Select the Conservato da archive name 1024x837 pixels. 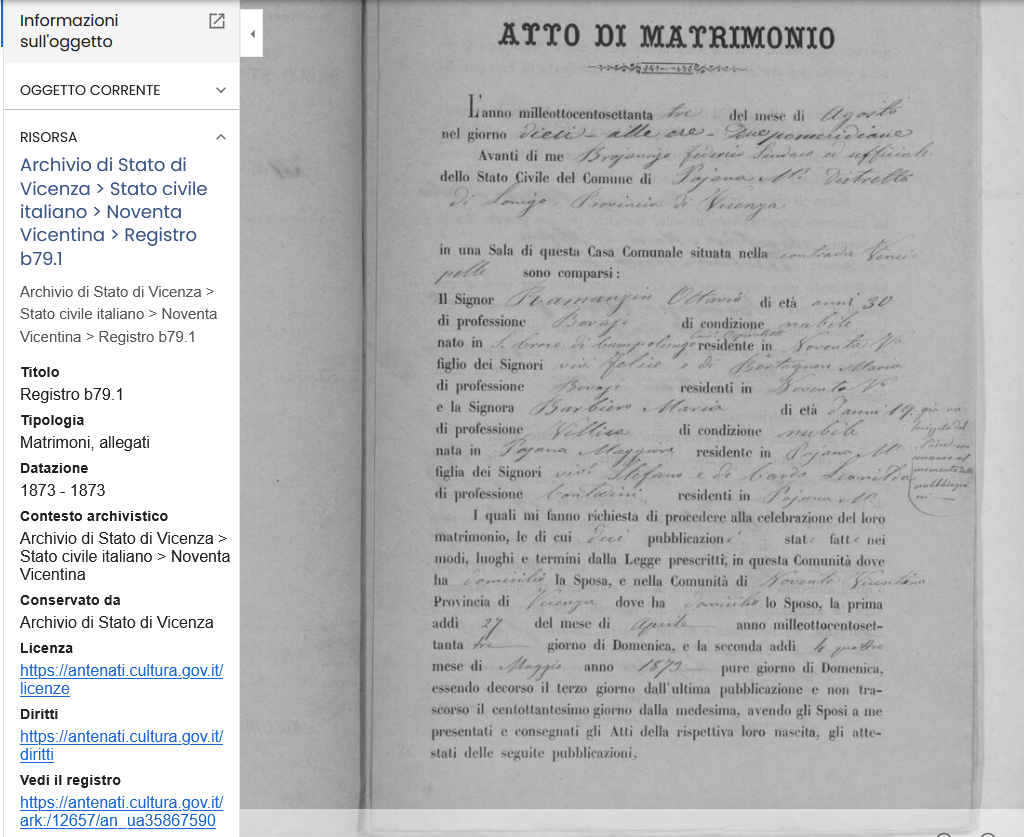(x=116, y=623)
